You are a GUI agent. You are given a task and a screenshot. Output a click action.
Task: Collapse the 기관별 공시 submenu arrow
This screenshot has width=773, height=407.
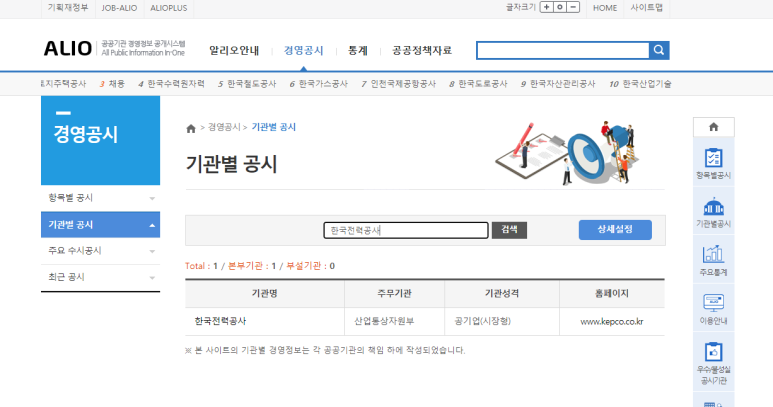click(x=152, y=225)
